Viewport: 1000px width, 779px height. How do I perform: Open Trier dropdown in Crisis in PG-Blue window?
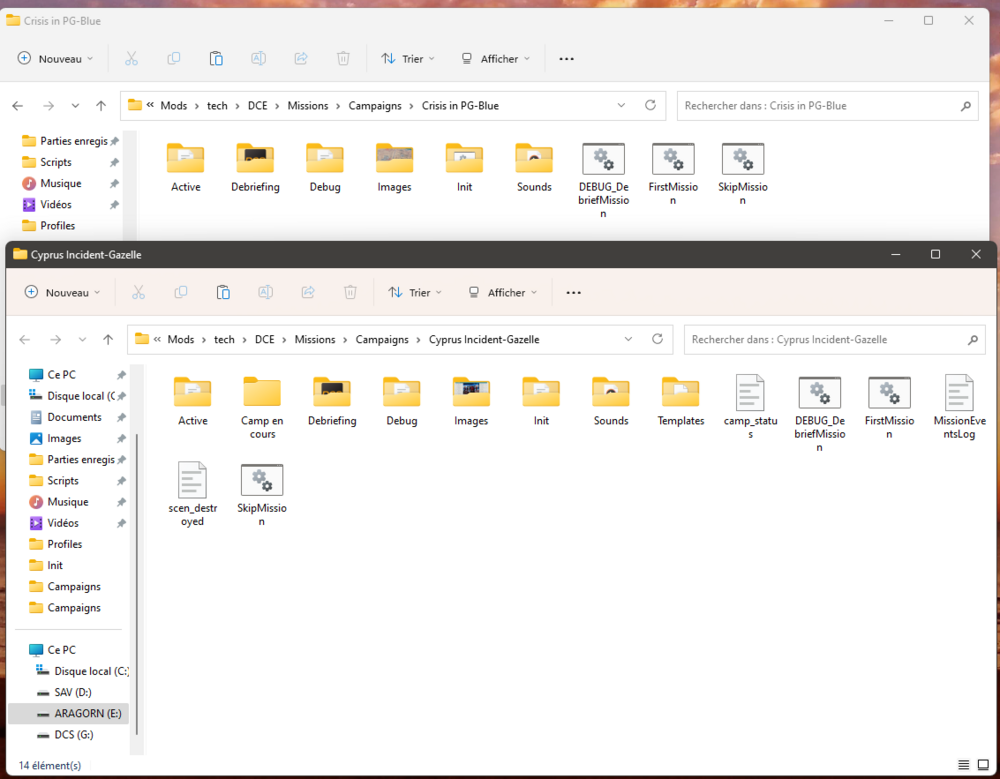coord(408,59)
